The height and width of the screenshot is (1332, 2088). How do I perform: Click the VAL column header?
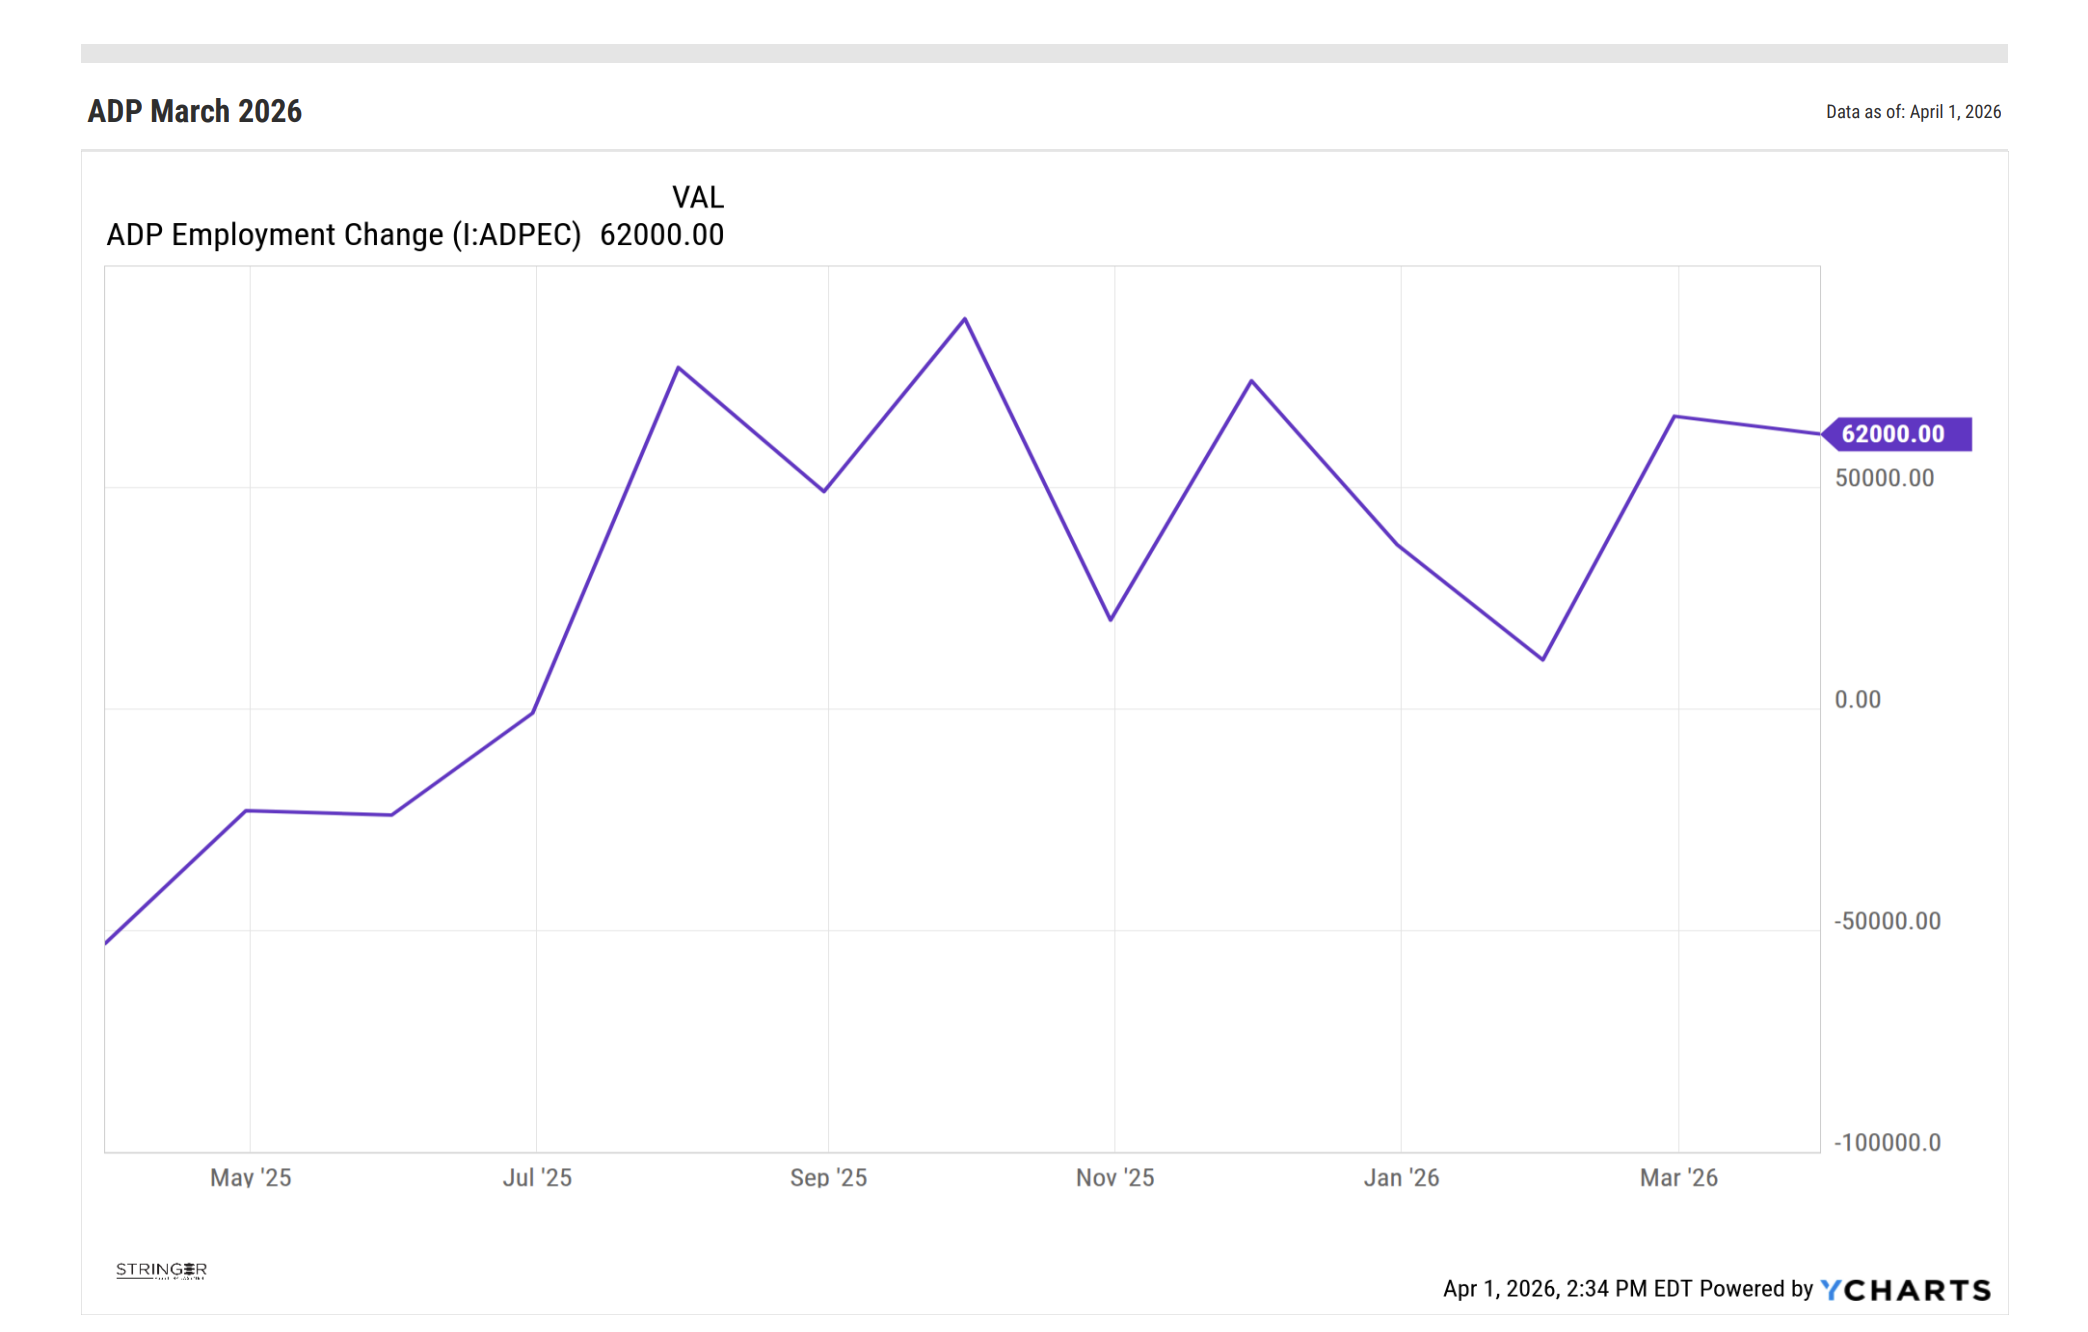pyautogui.click(x=697, y=197)
